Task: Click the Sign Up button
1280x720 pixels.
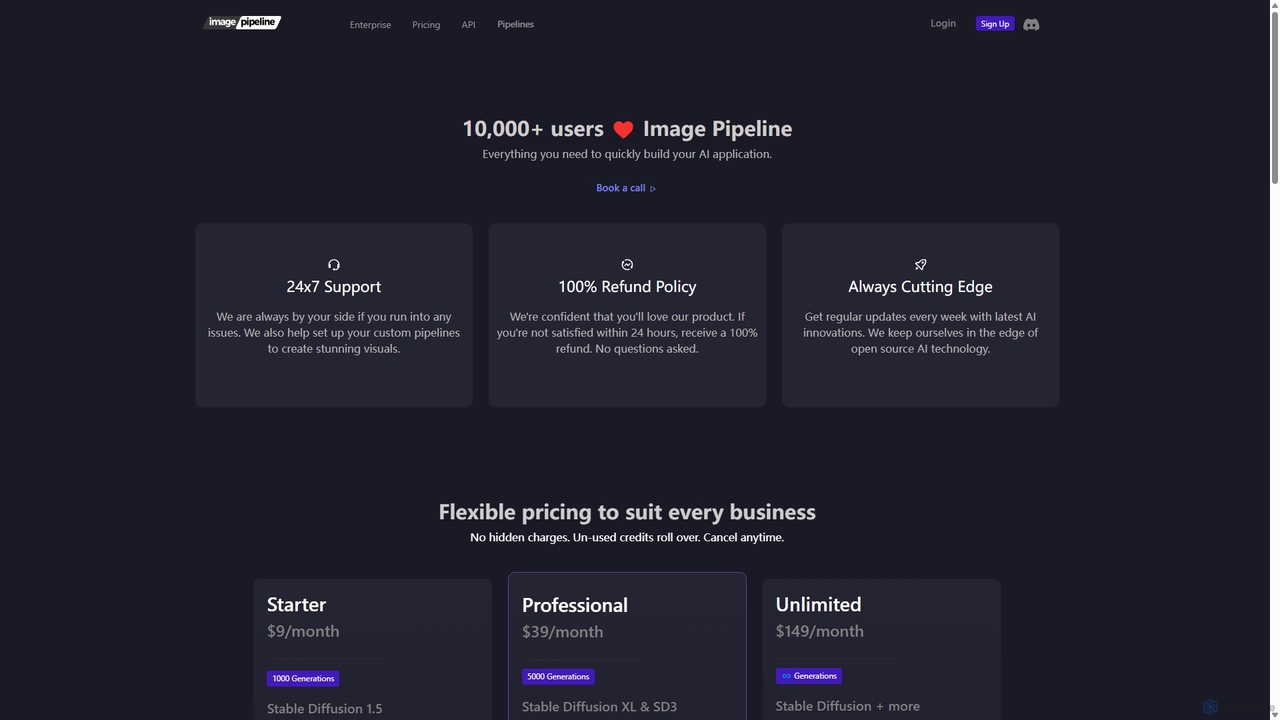Action: click(x=995, y=23)
